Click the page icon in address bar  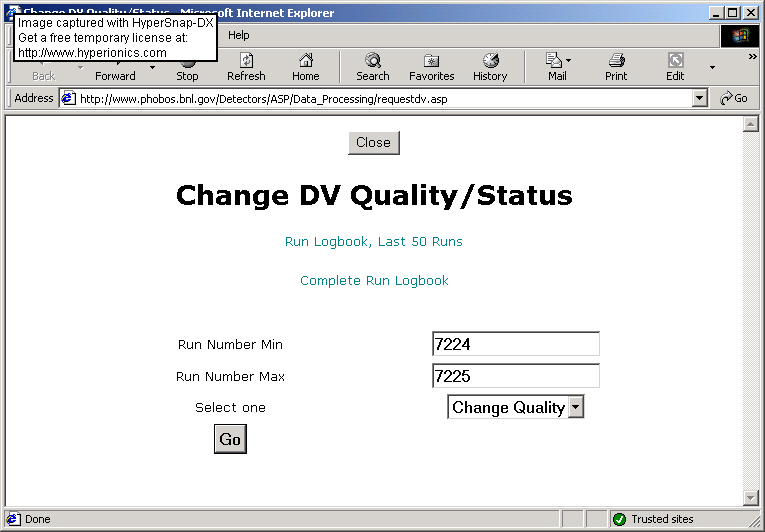point(68,98)
